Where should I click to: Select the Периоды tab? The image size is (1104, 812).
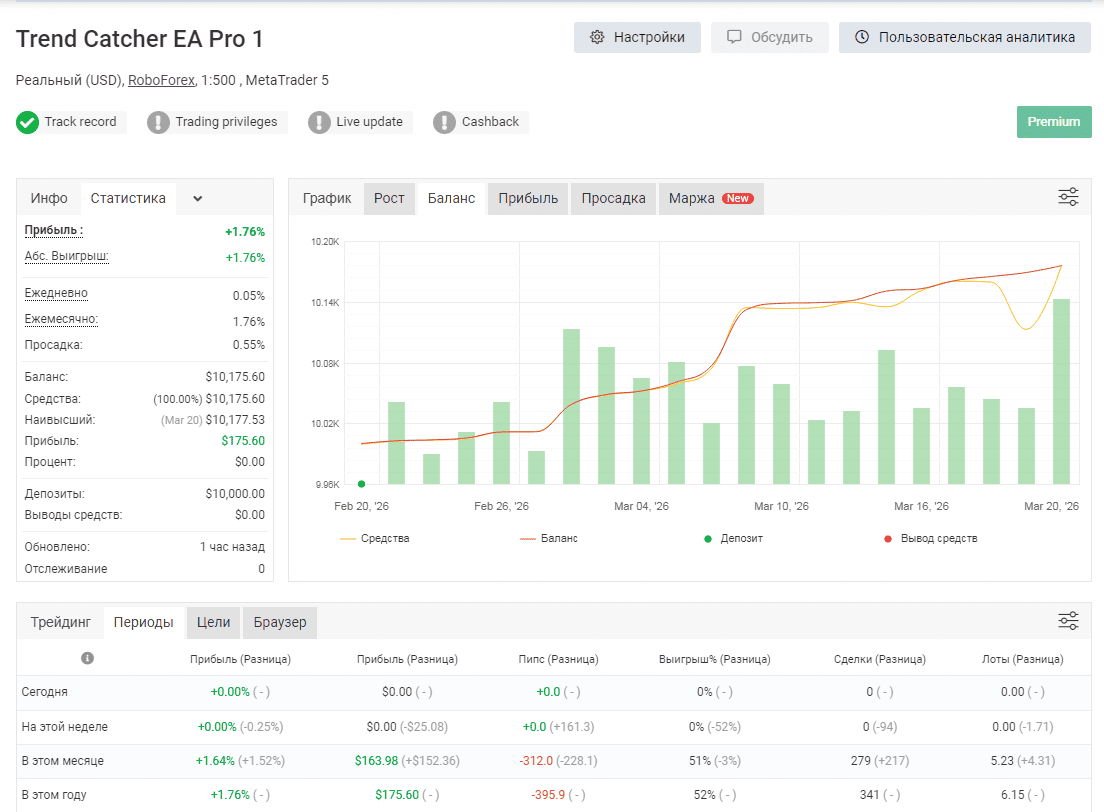pos(144,623)
